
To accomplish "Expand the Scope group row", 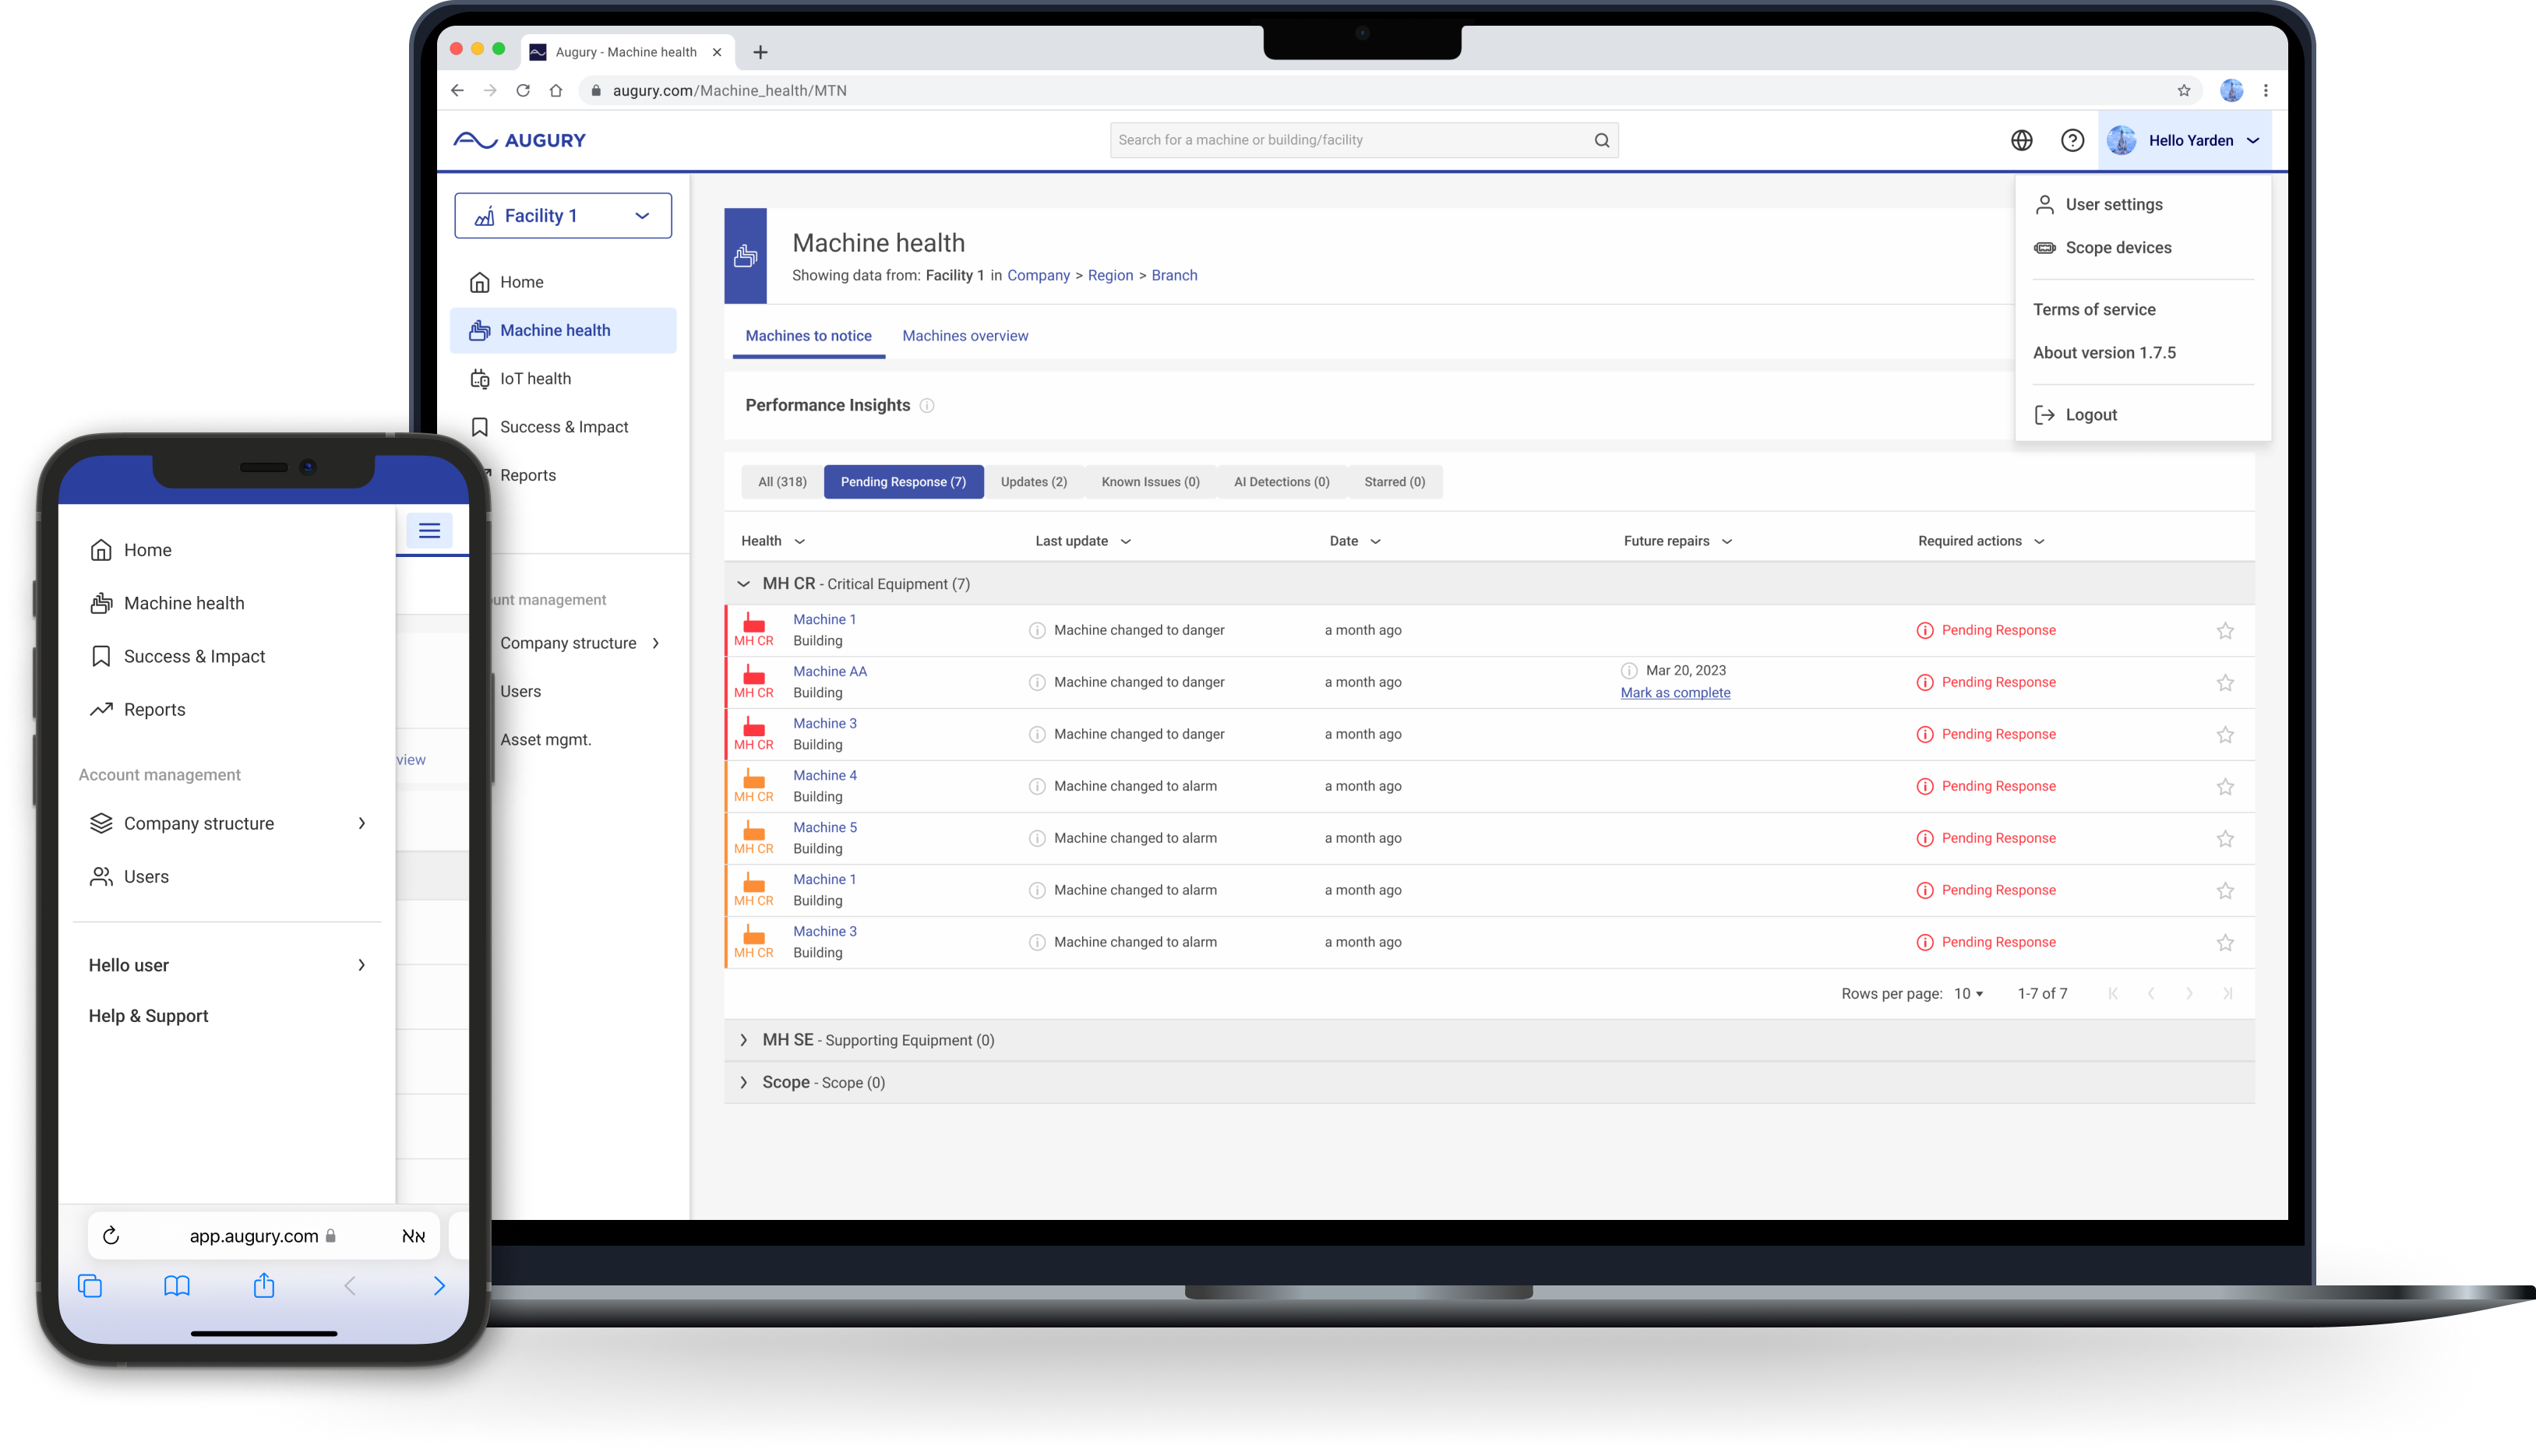I will [743, 1082].
